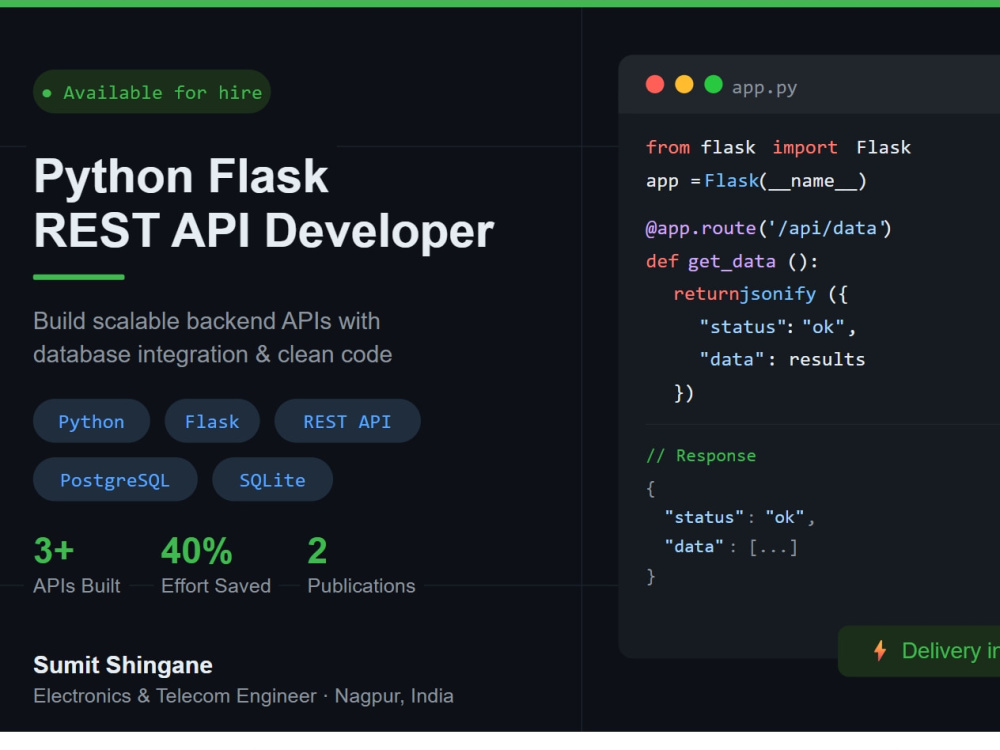Click the Available for hire badge
Screen dimensions: 1000x750
pos(152,92)
